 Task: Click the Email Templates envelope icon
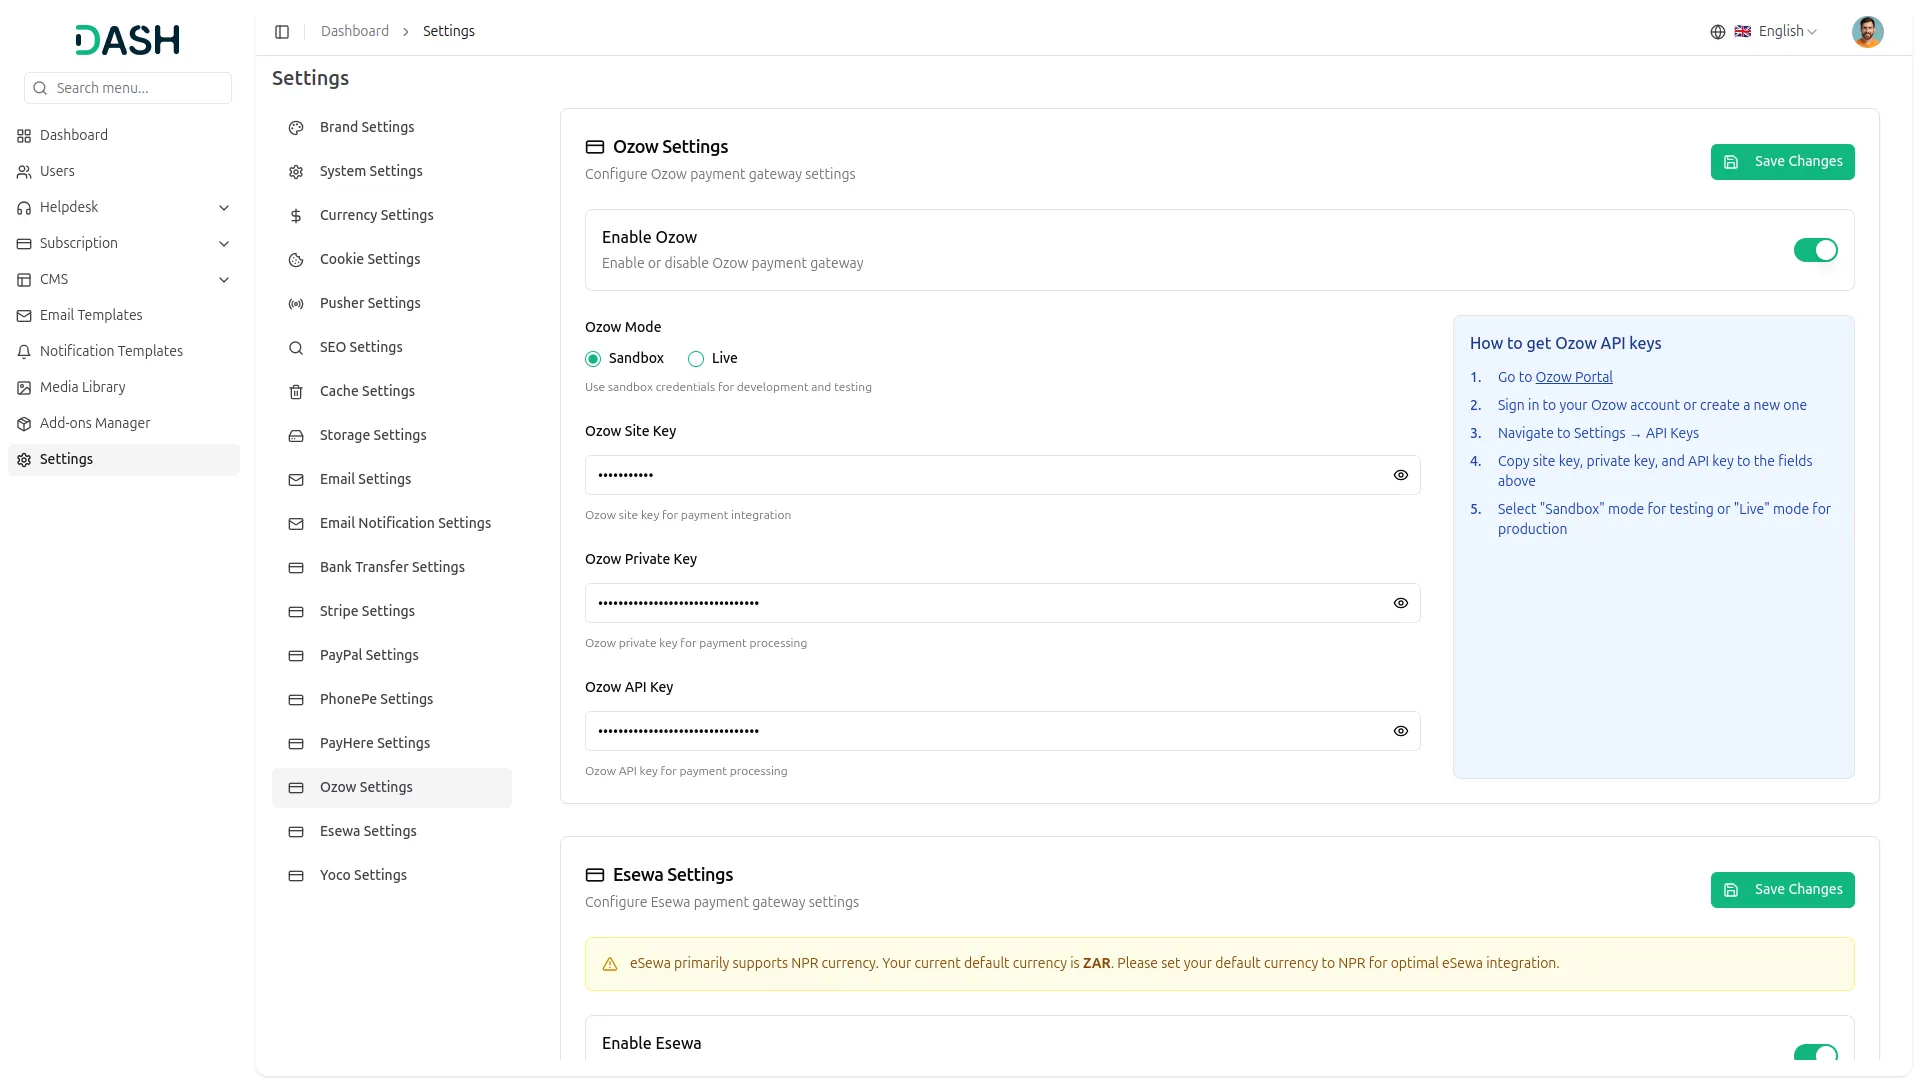[x=24, y=316]
